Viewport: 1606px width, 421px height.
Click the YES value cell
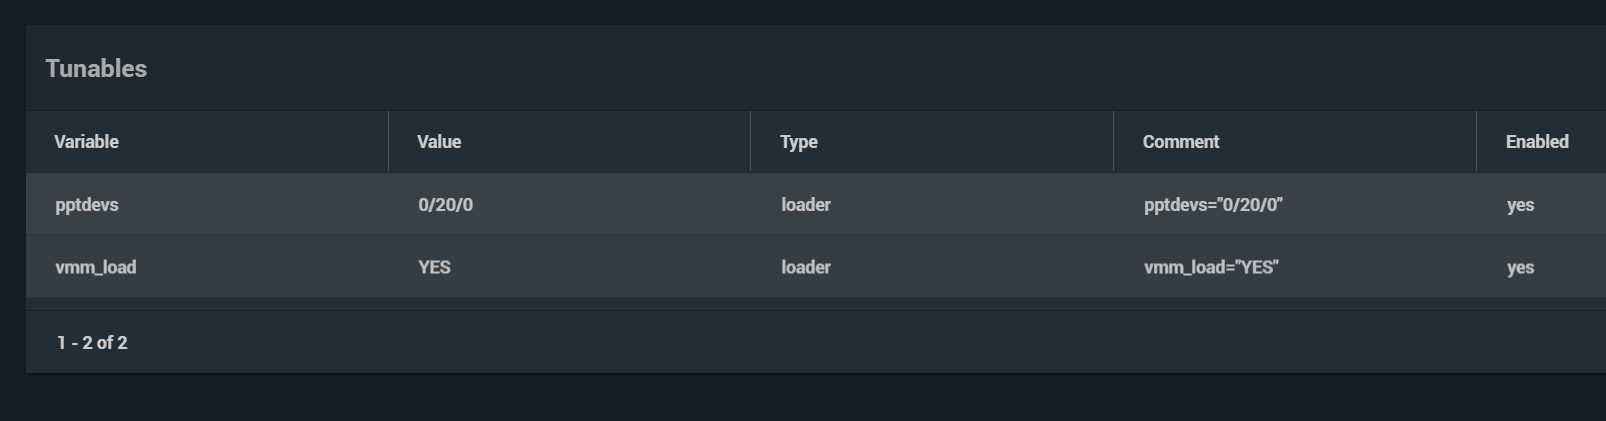point(434,268)
